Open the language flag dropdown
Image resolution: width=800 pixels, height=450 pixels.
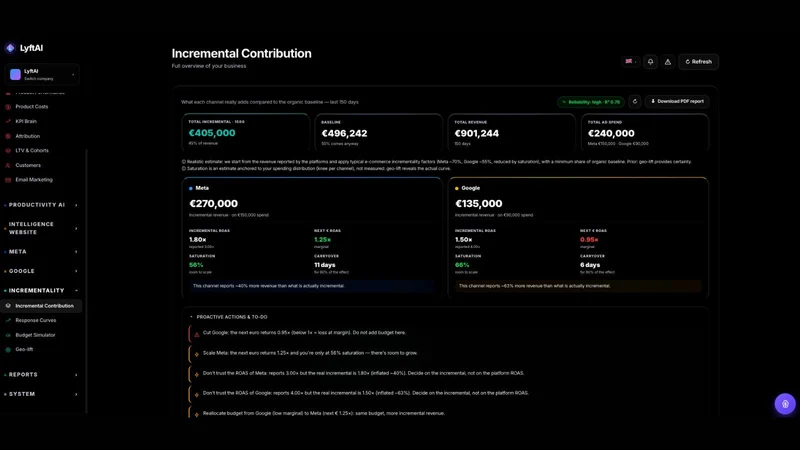631,62
